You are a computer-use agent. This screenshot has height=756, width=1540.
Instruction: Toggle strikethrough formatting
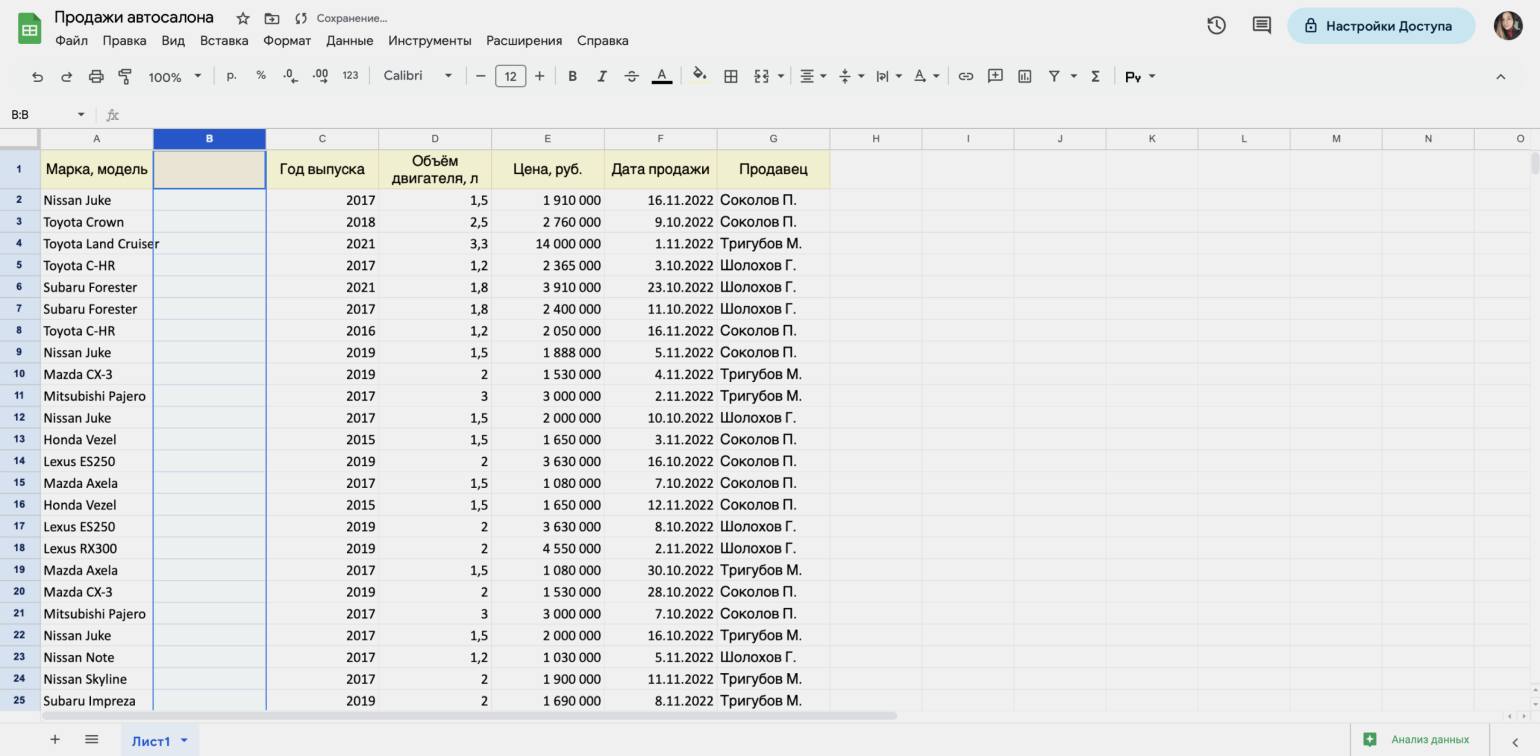(x=631, y=76)
